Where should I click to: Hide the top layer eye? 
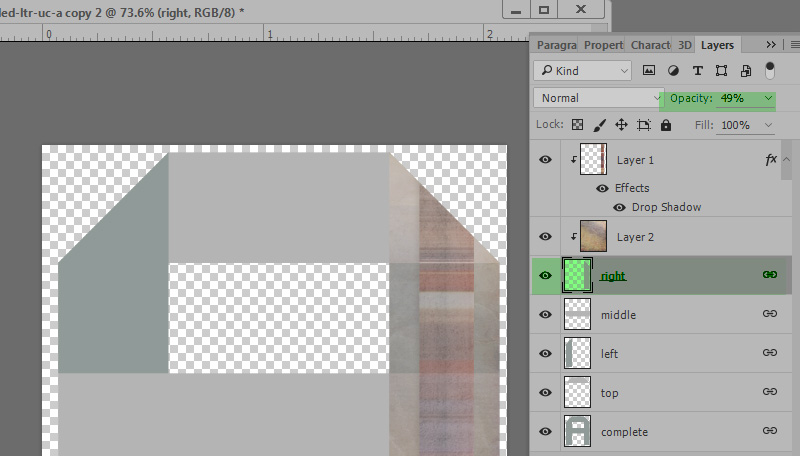[x=545, y=392]
